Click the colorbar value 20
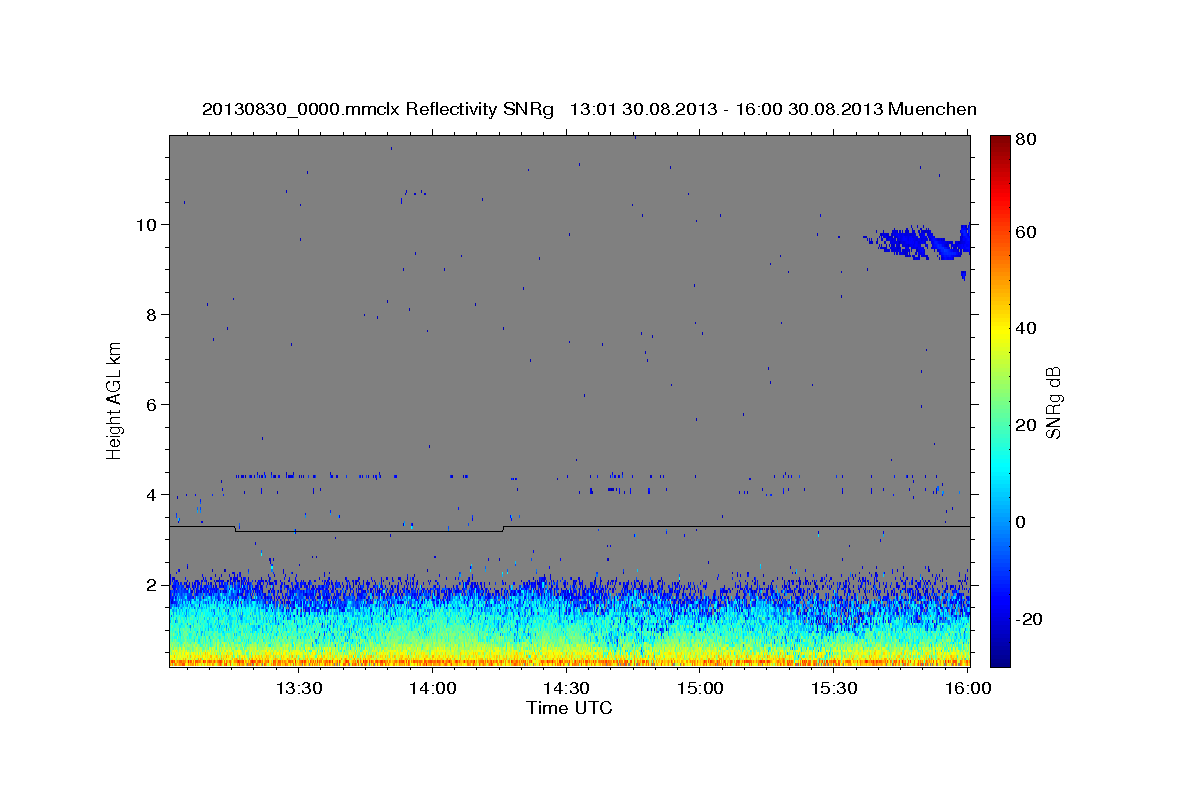This screenshot has height=800, width=1200. tap(1027, 425)
